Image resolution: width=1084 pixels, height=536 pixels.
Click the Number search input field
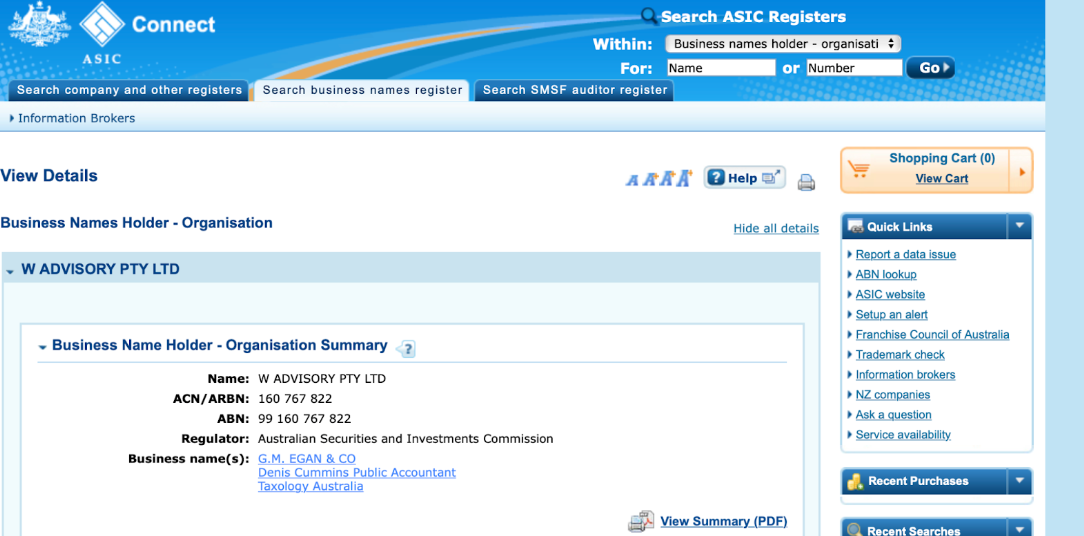[854, 68]
